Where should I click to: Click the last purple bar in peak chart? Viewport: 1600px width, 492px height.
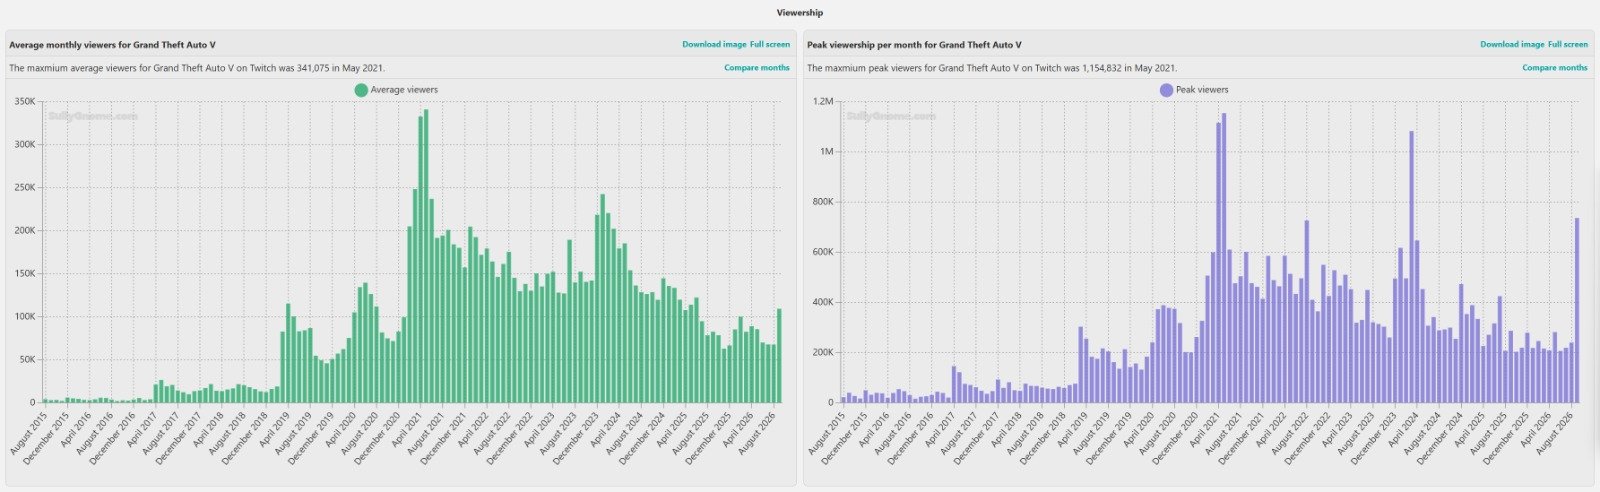pos(1577,310)
